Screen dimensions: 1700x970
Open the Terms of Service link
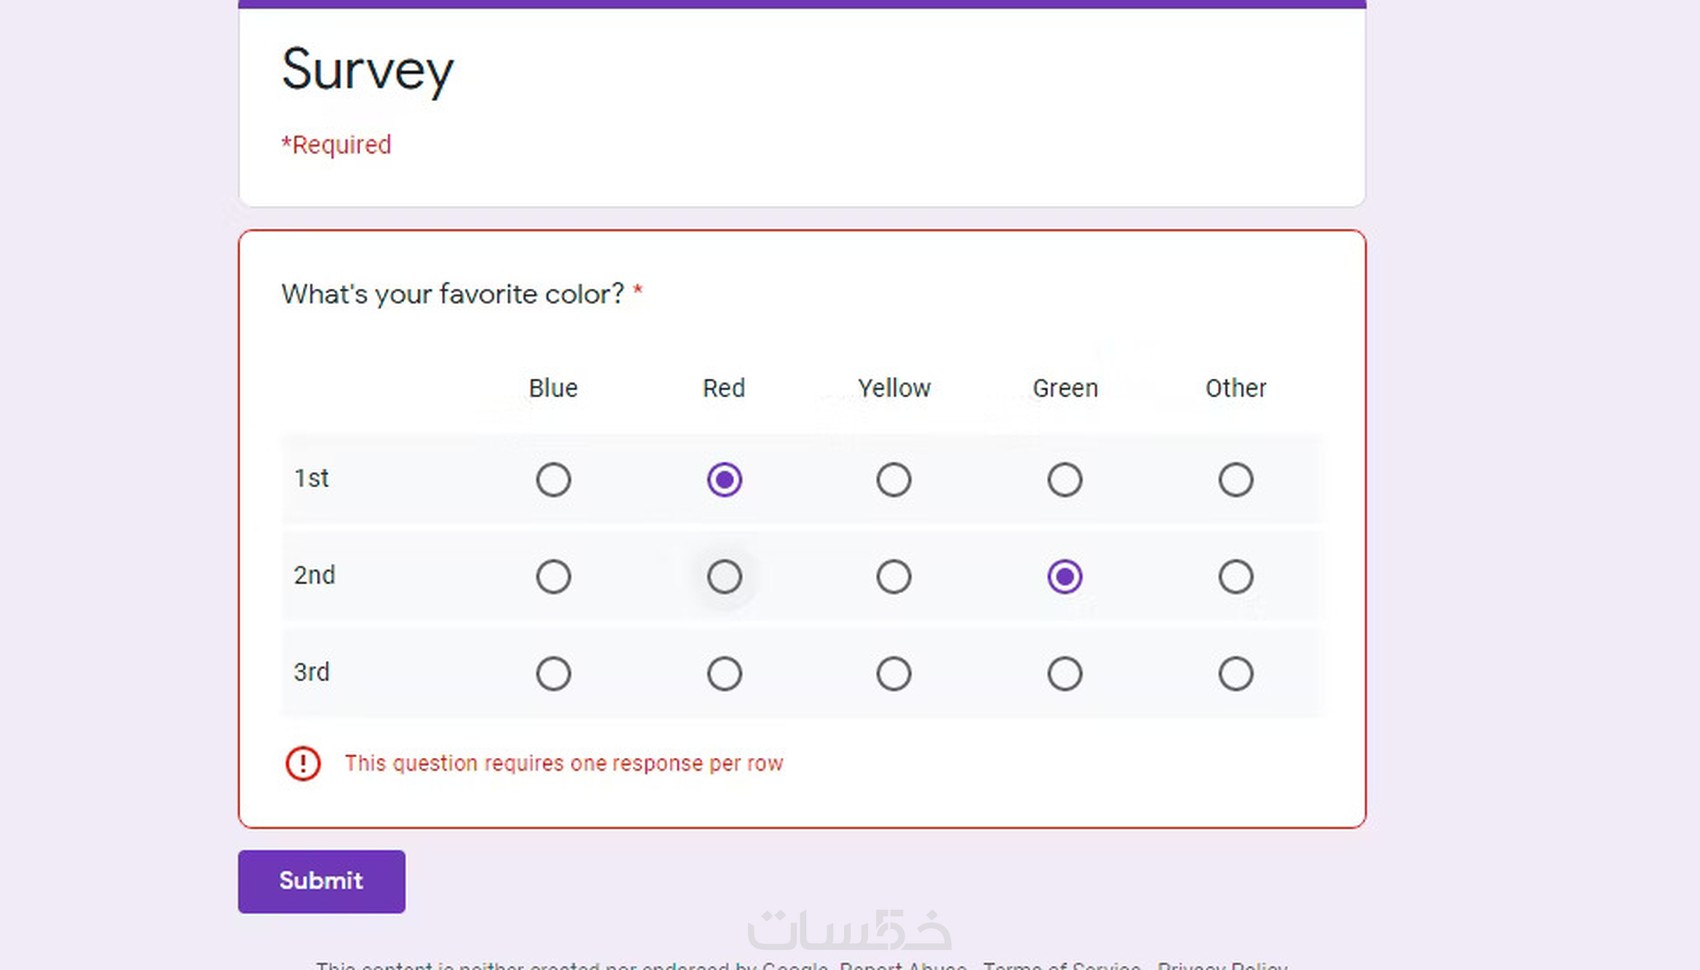click(x=1062, y=965)
